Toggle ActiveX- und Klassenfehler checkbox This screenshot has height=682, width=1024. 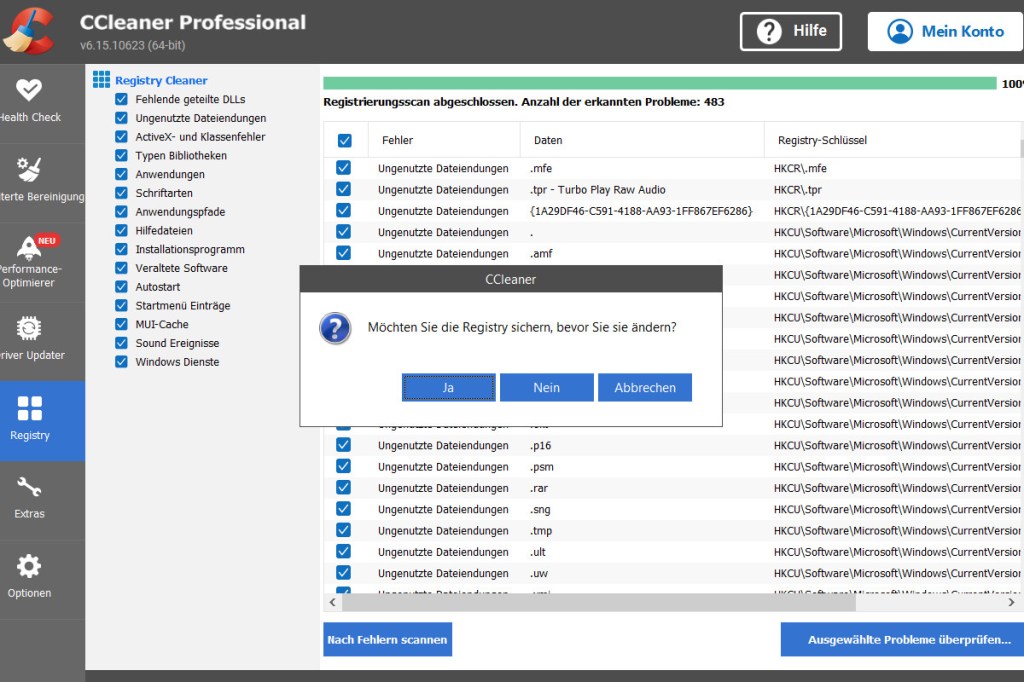pyautogui.click(x=121, y=137)
